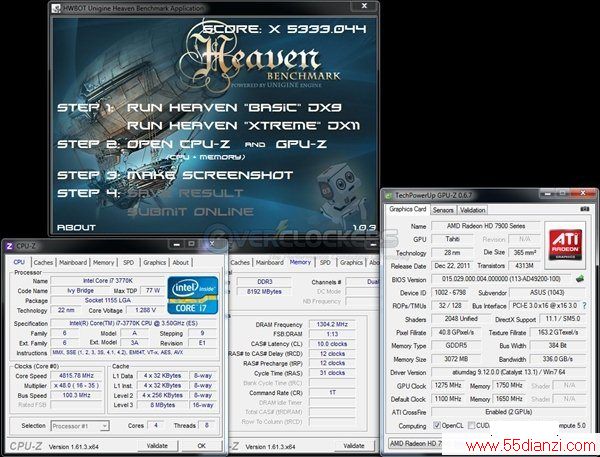This screenshot has height=457, width=600.
Task: Toggle the OpenCL checkbox in GPU-Z
Action: coord(437,425)
